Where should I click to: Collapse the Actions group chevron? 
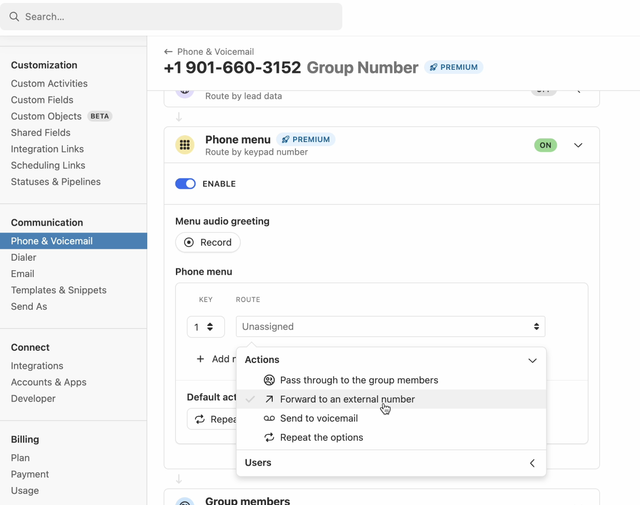click(x=532, y=360)
